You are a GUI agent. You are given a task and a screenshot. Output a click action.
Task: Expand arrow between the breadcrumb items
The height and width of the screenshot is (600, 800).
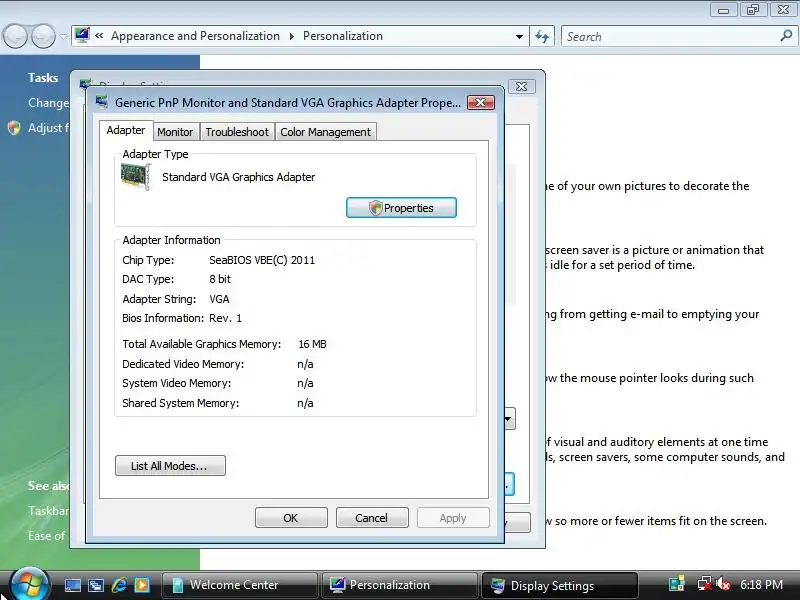[291, 36]
